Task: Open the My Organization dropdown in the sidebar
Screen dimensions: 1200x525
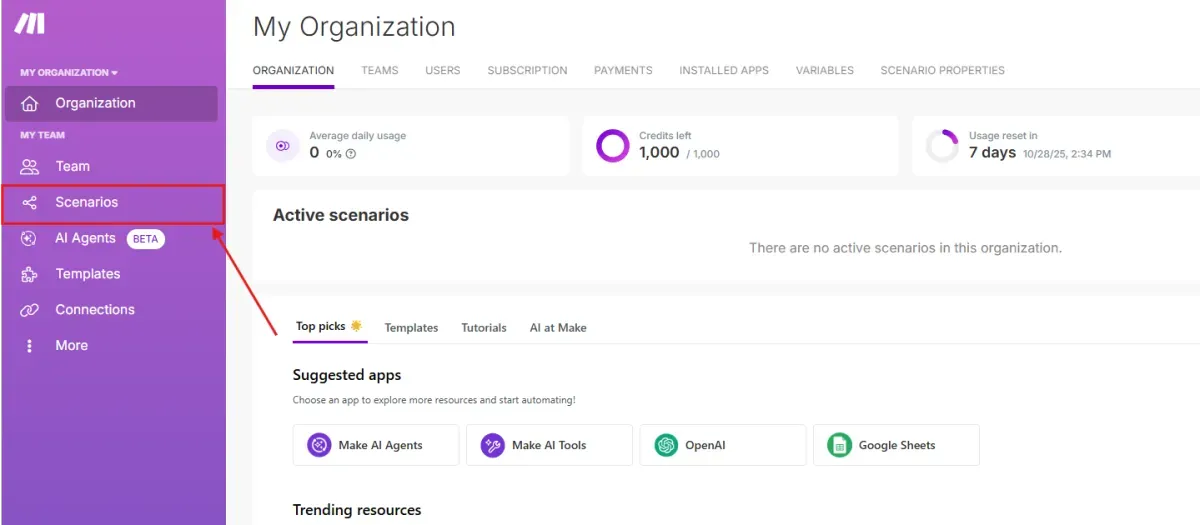Action: [69, 73]
